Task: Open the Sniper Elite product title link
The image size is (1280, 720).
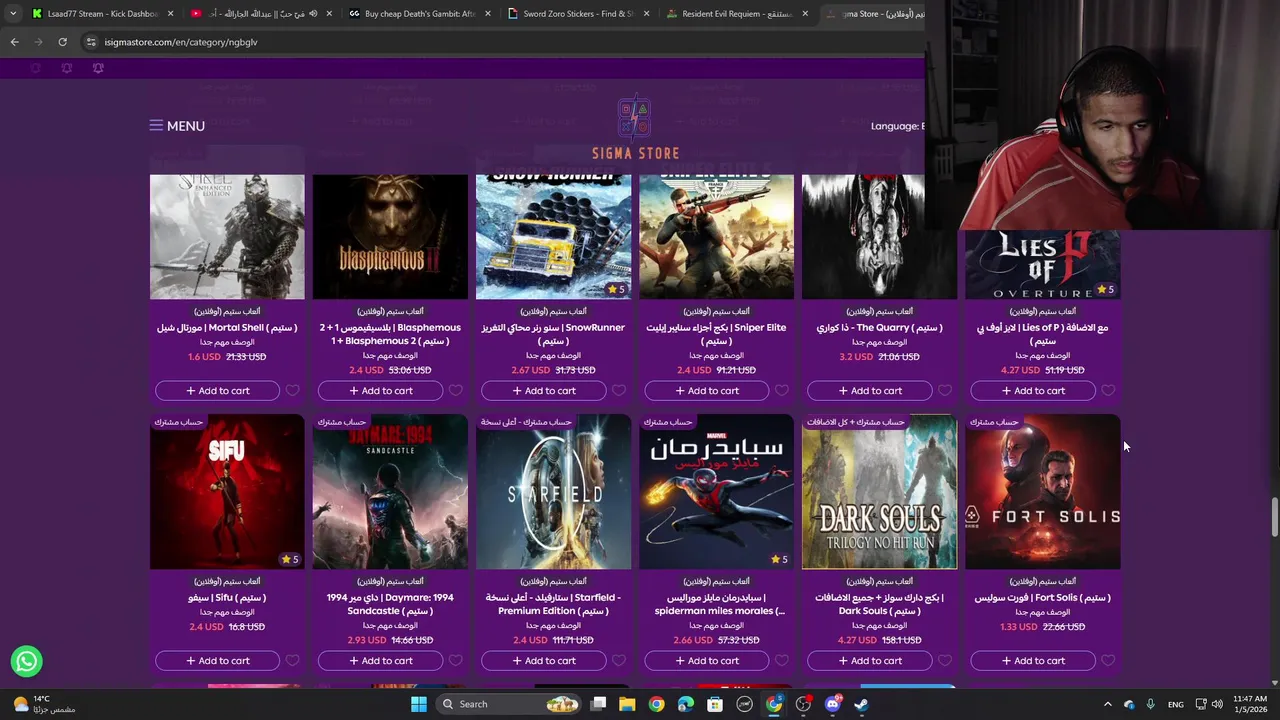Action: (716, 334)
